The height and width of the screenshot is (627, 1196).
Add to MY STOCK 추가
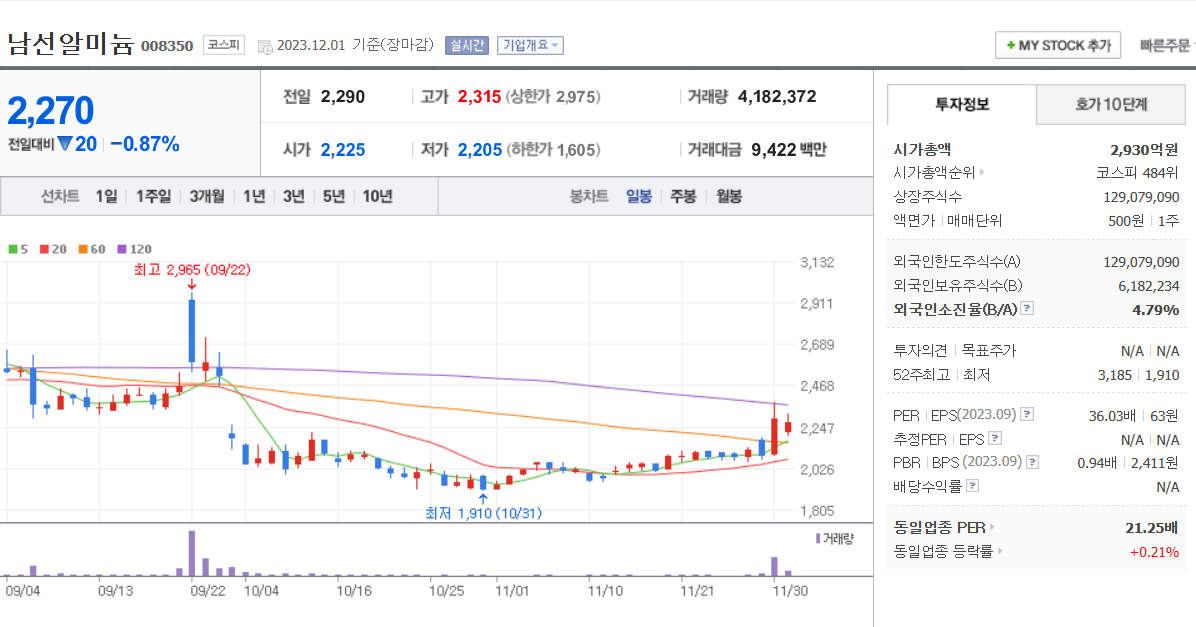pyautogui.click(x=1058, y=45)
